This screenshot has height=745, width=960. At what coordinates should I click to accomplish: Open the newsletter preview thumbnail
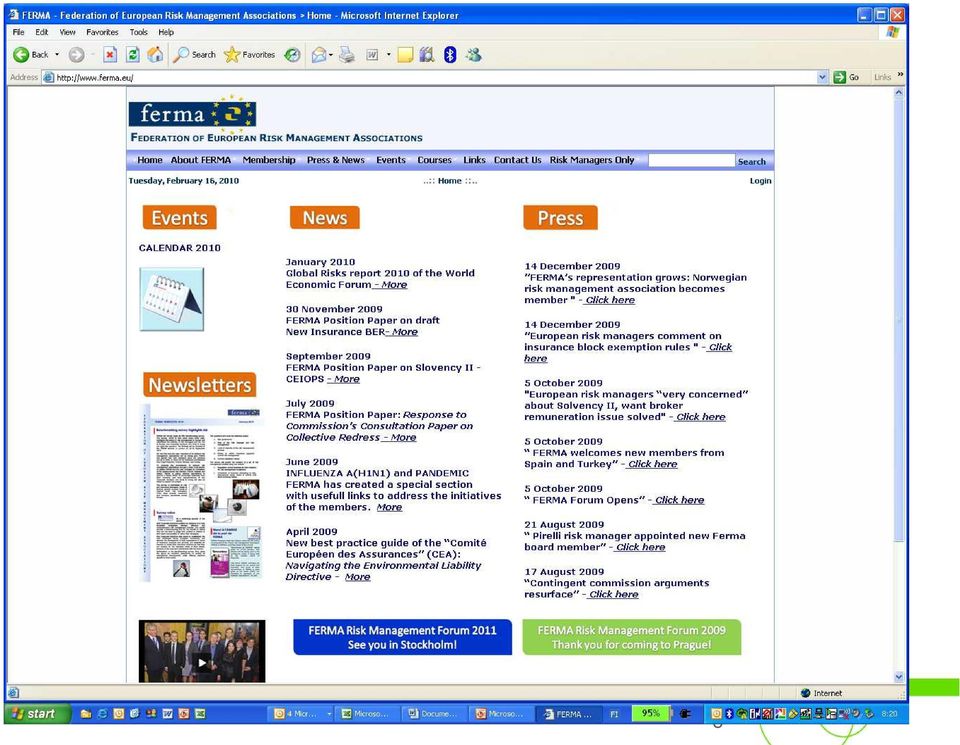point(201,493)
